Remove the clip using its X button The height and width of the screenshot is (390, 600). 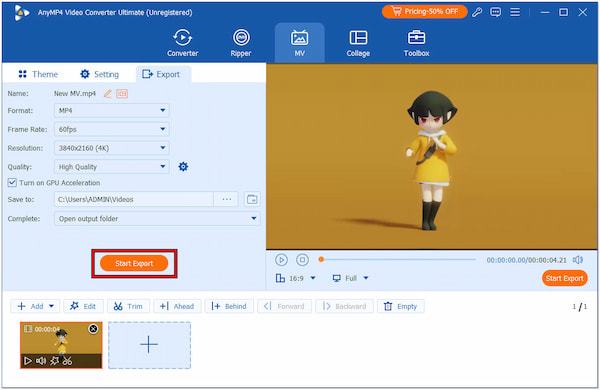tap(93, 329)
